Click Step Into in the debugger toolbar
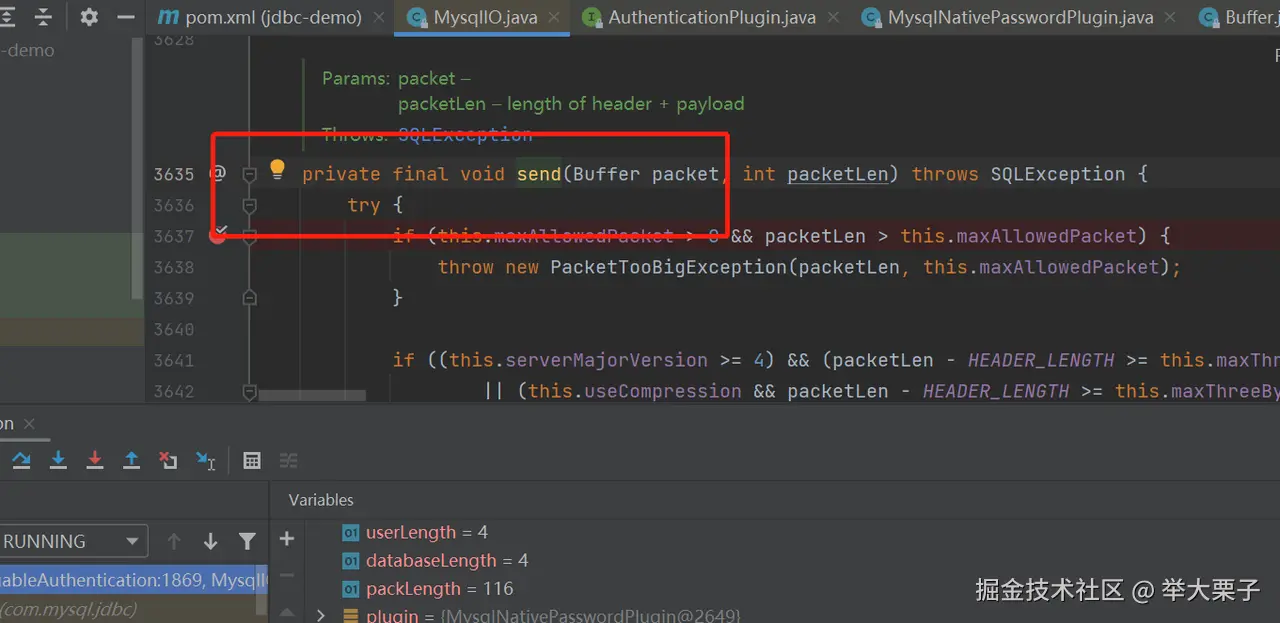This screenshot has width=1280, height=623. [x=58, y=460]
